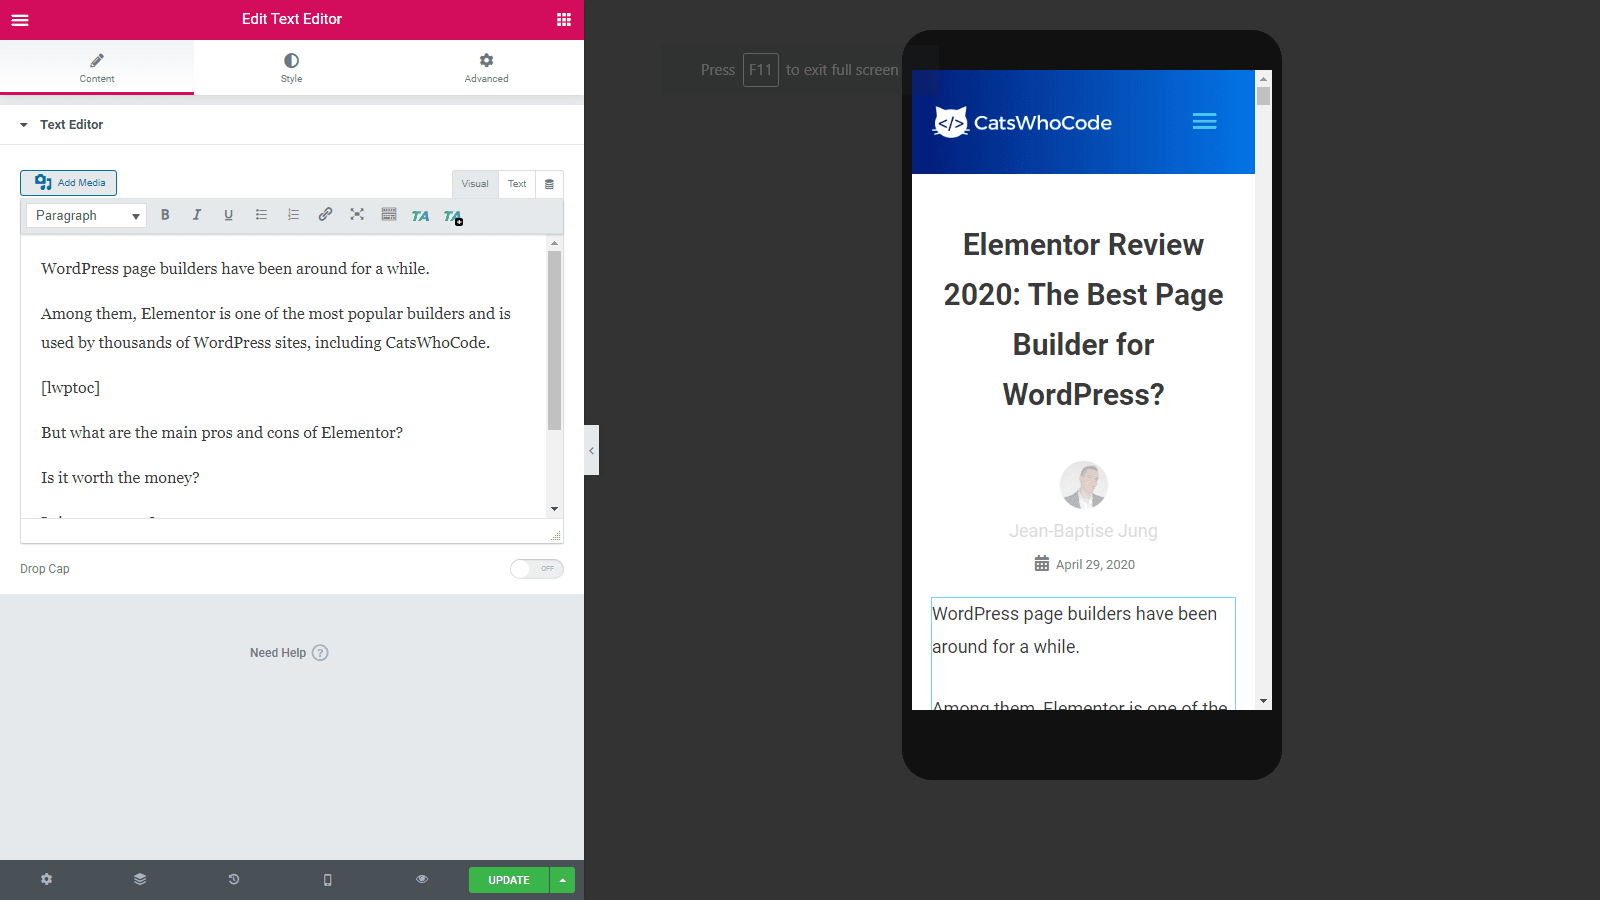Image resolution: width=1600 pixels, height=900 pixels.
Task: Switch editor to Visual mode
Action: (x=475, y=184)
